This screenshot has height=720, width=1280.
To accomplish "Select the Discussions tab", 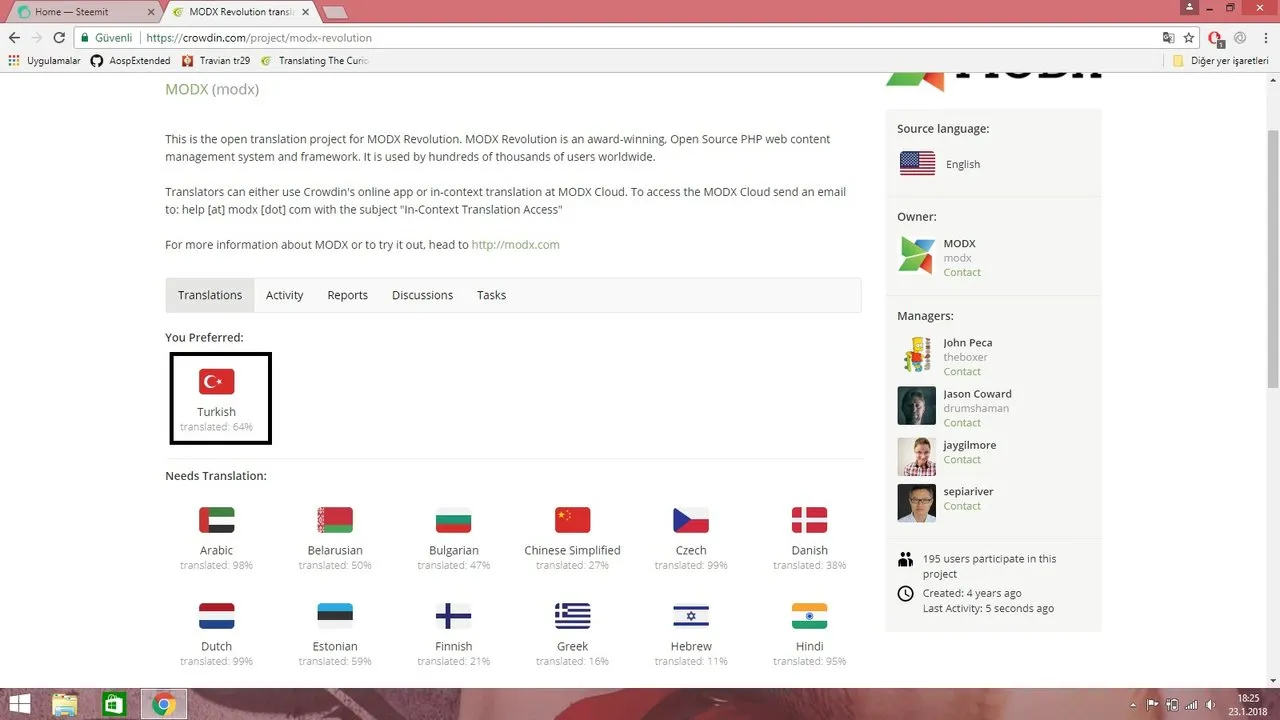I will pos(422,295).
